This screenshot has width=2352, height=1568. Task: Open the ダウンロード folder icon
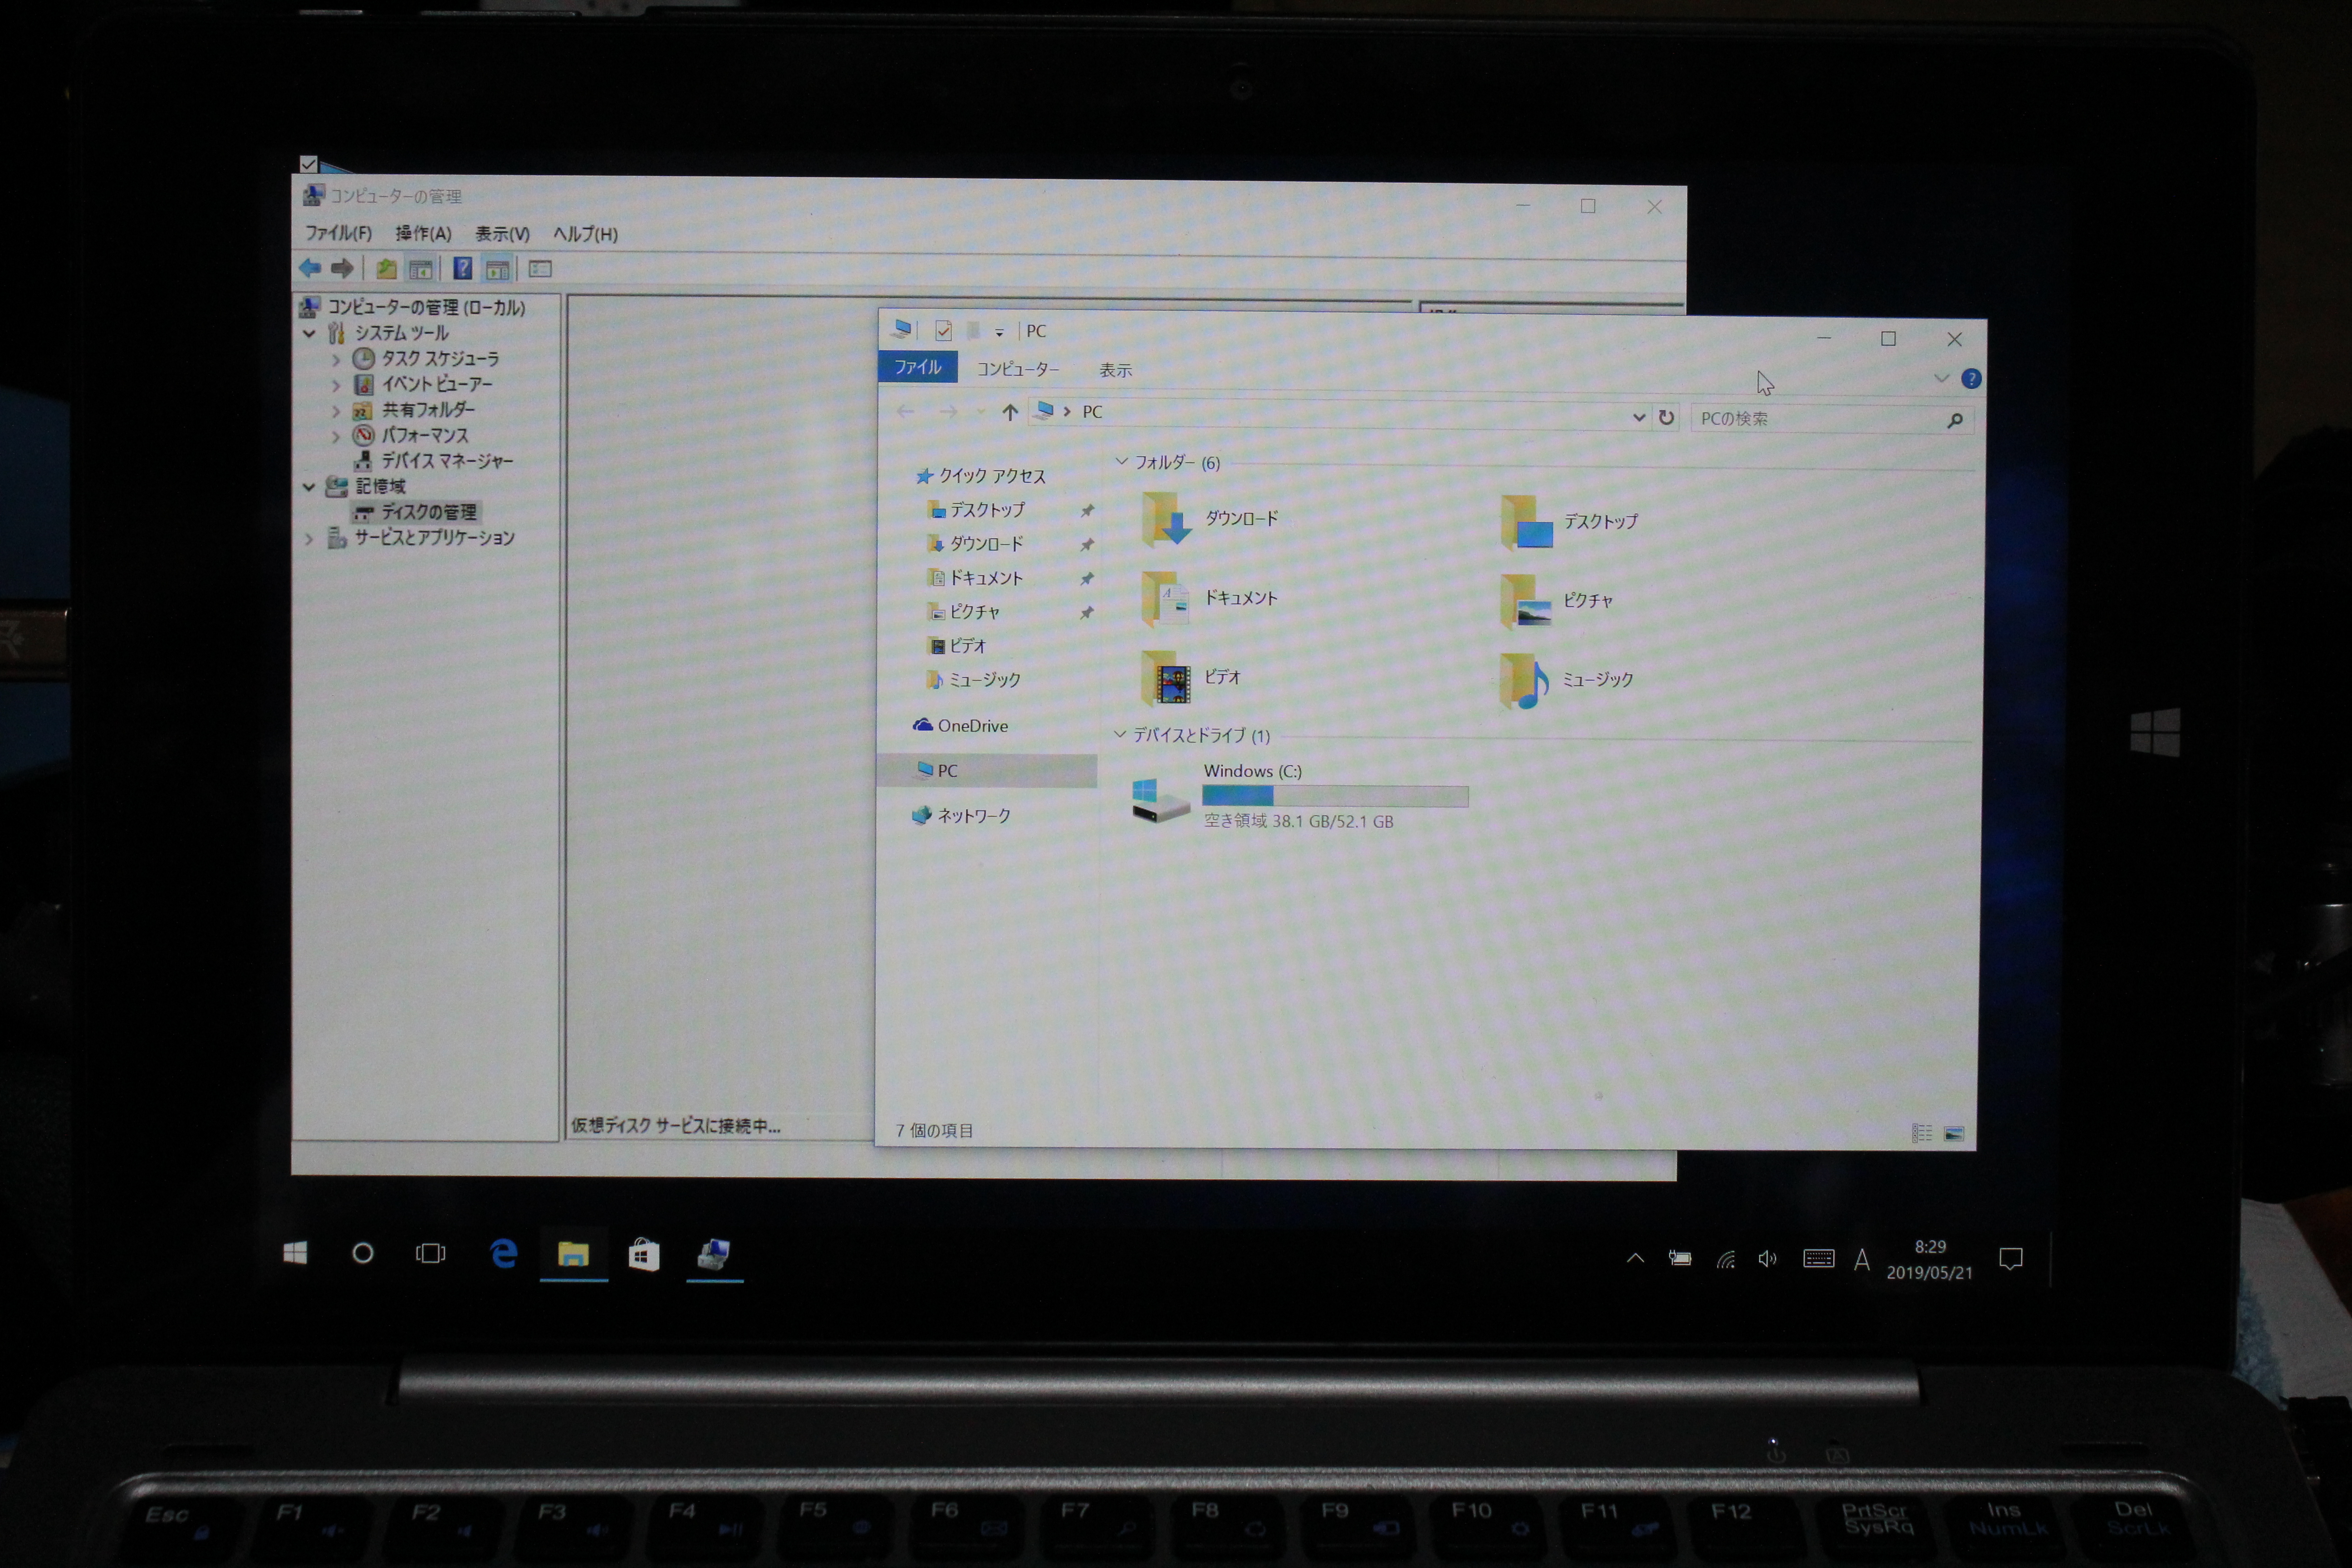[x=1166, y=519]
